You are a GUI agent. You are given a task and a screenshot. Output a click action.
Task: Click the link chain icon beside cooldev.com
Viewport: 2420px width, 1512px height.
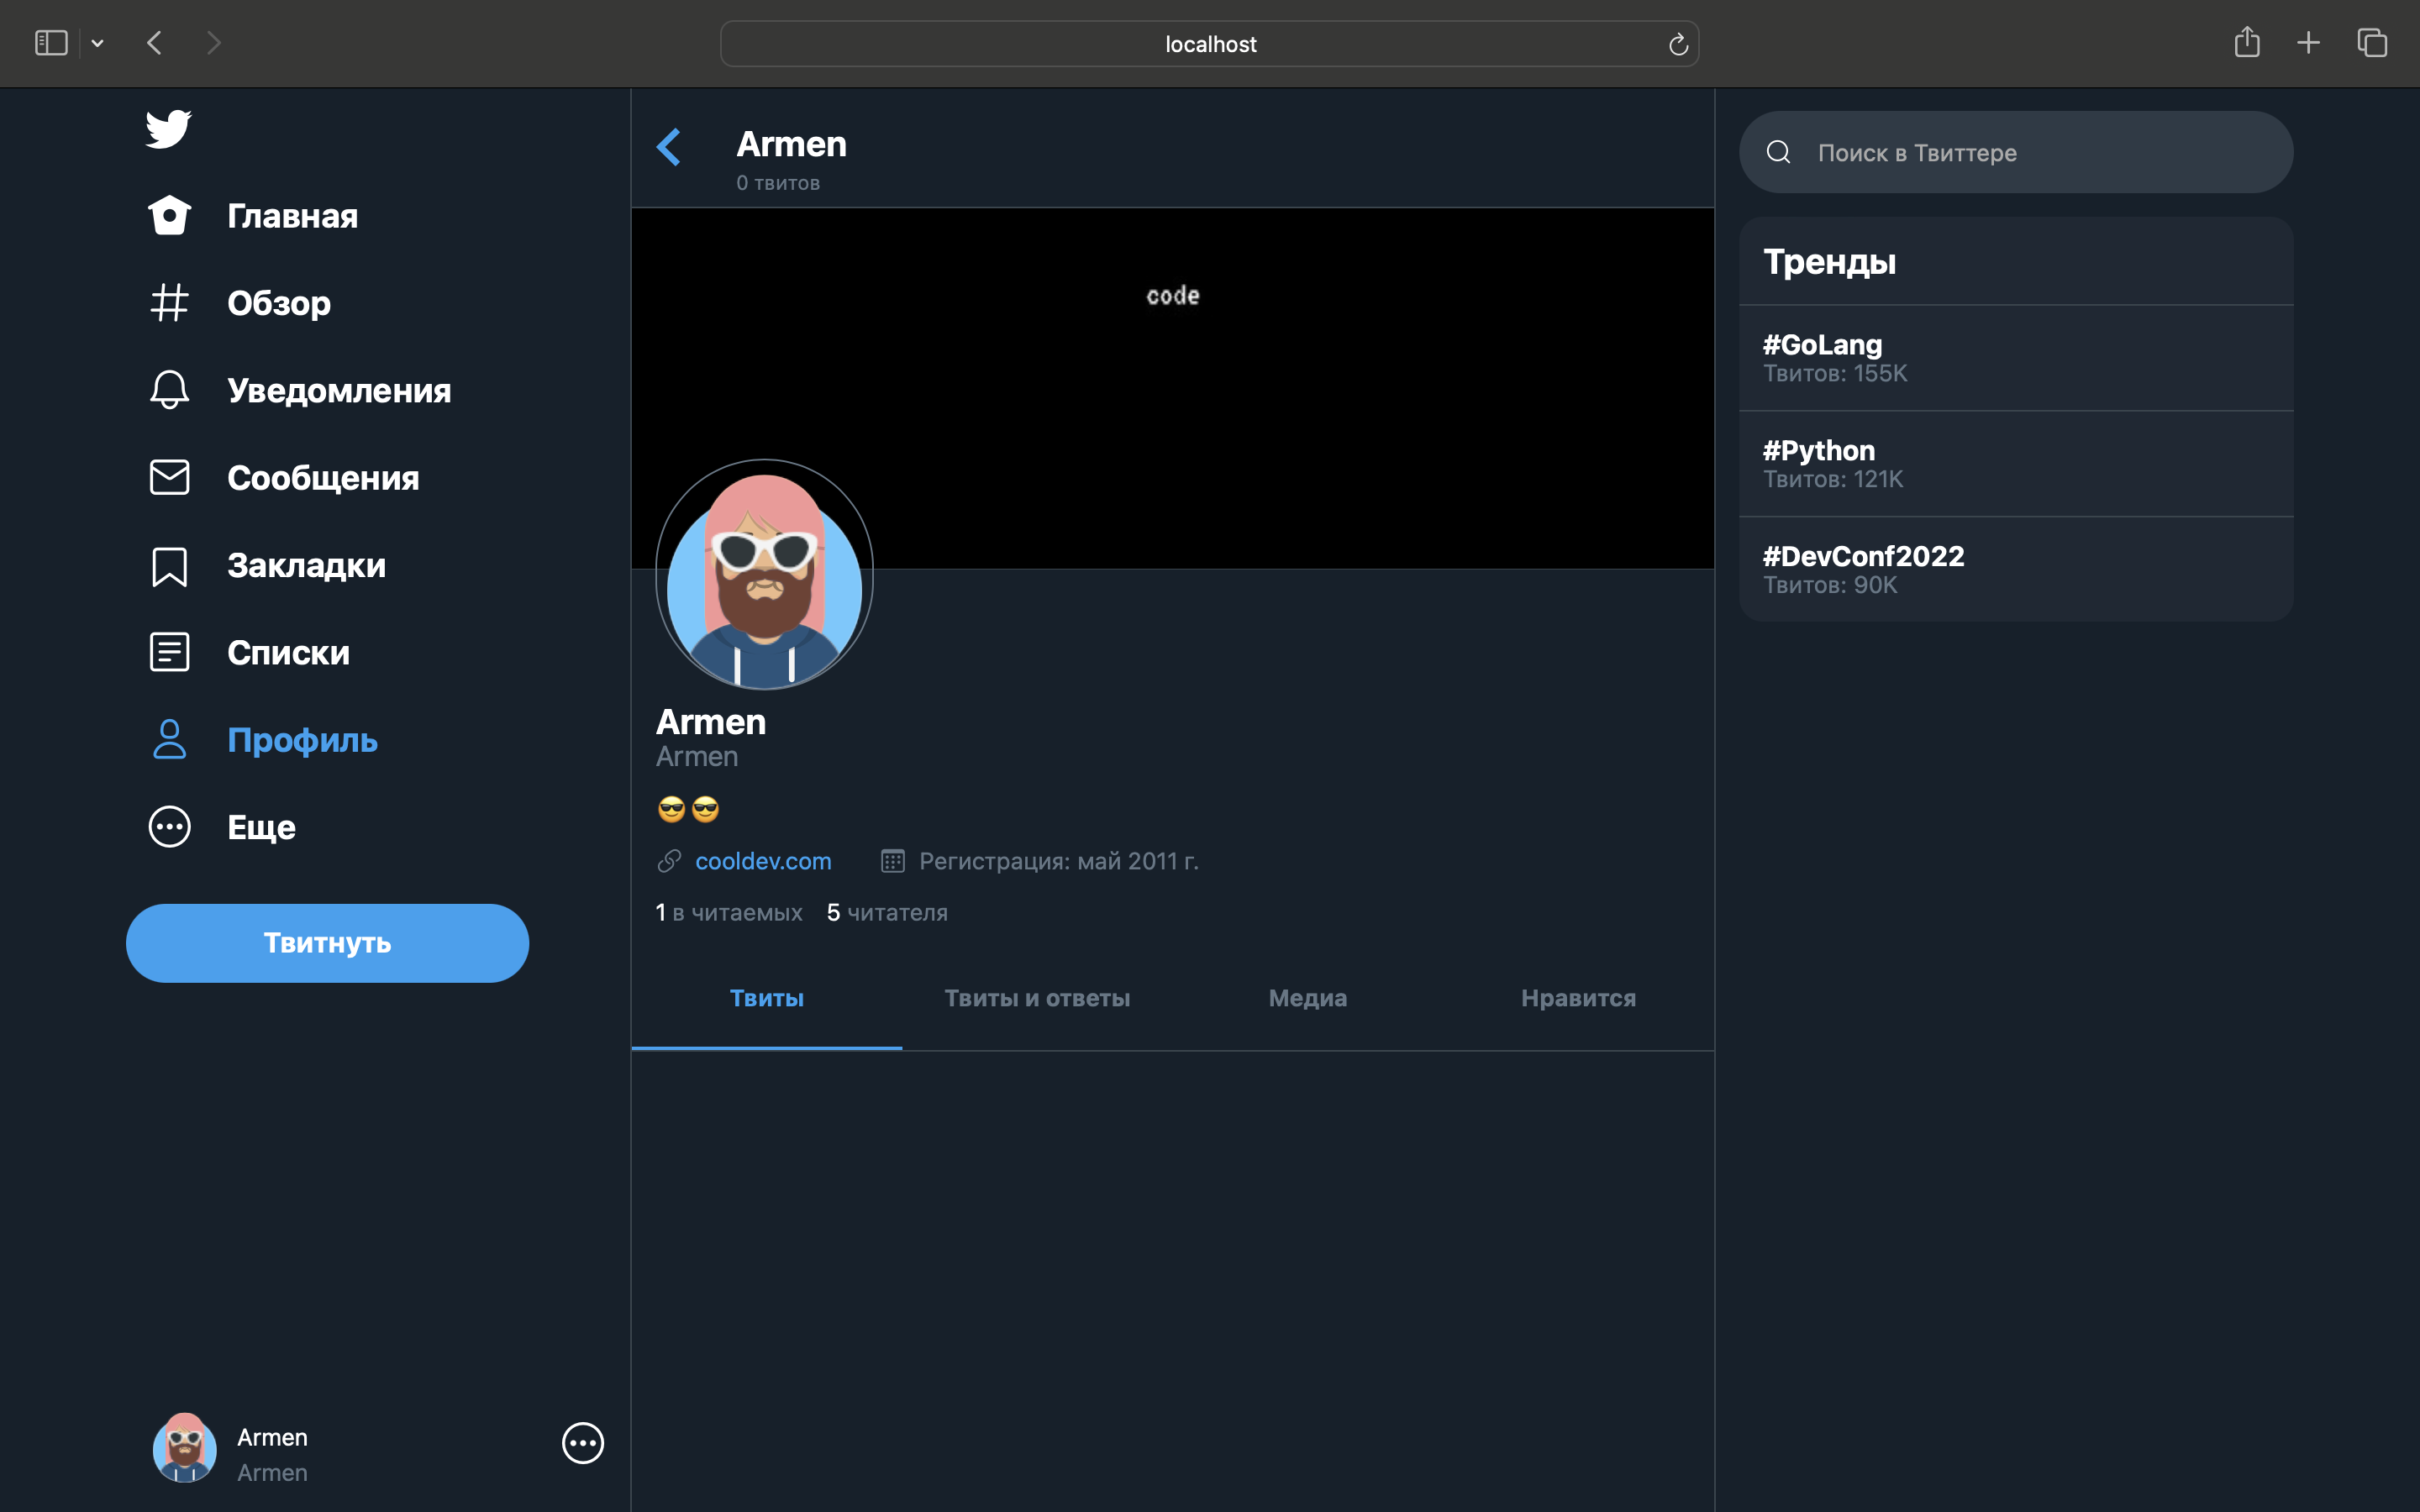[x=669, y=861]
